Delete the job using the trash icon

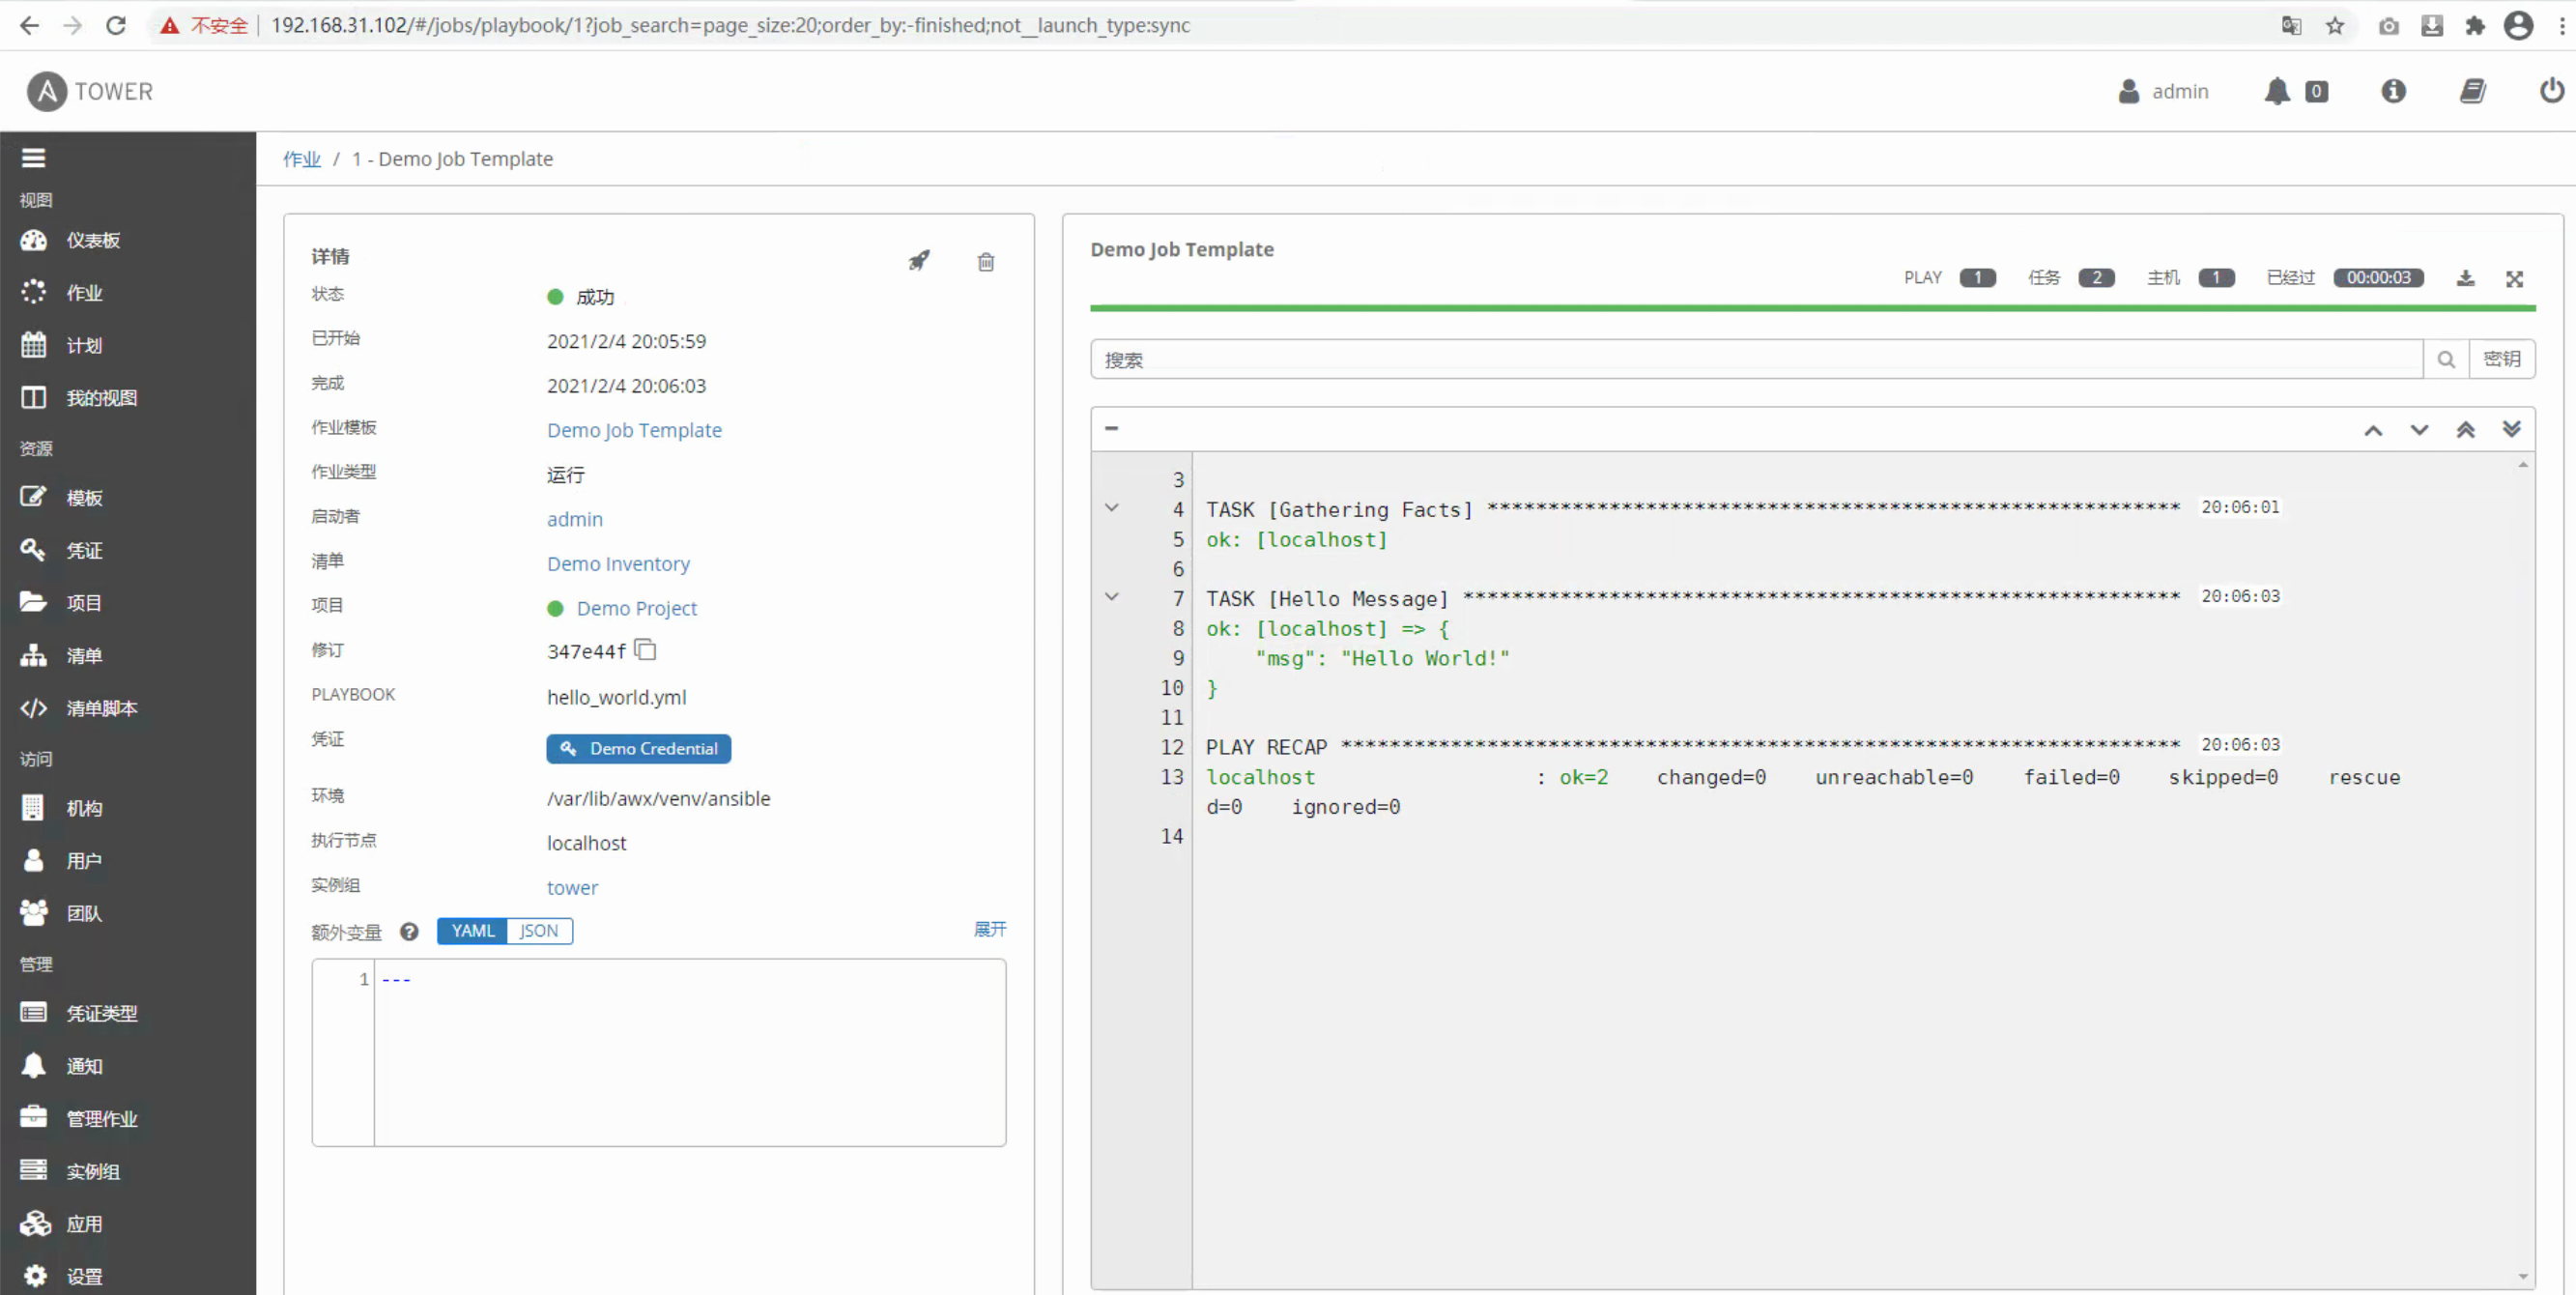[x=985, y=262]
